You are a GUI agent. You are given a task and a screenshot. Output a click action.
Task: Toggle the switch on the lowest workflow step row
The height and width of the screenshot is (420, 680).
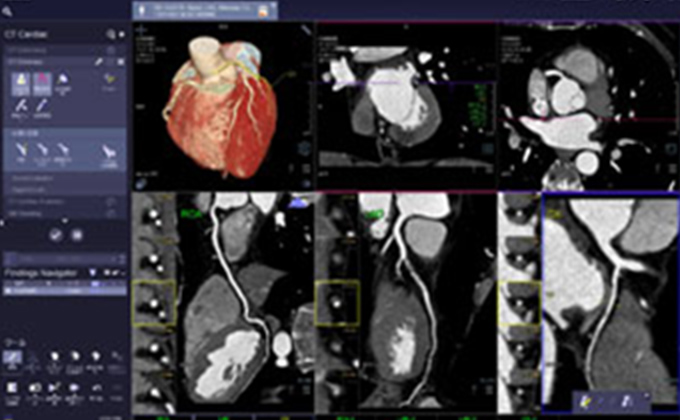(x=111, y=213)
